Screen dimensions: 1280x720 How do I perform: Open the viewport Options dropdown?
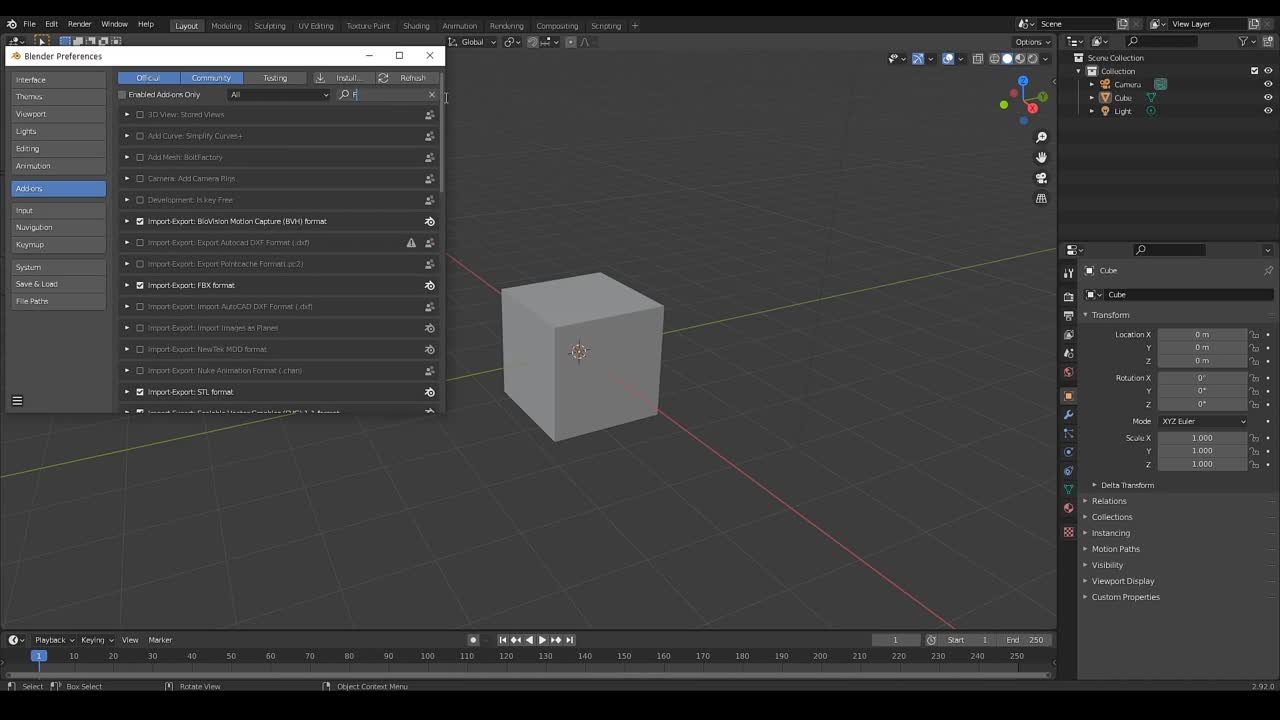[x=1032, y=42]
